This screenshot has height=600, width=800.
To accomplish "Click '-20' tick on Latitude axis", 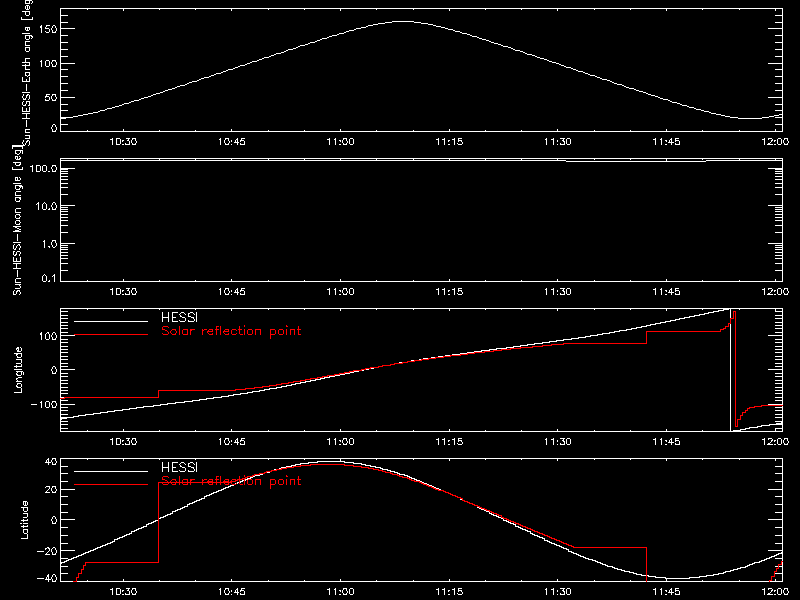I will 46,551.
